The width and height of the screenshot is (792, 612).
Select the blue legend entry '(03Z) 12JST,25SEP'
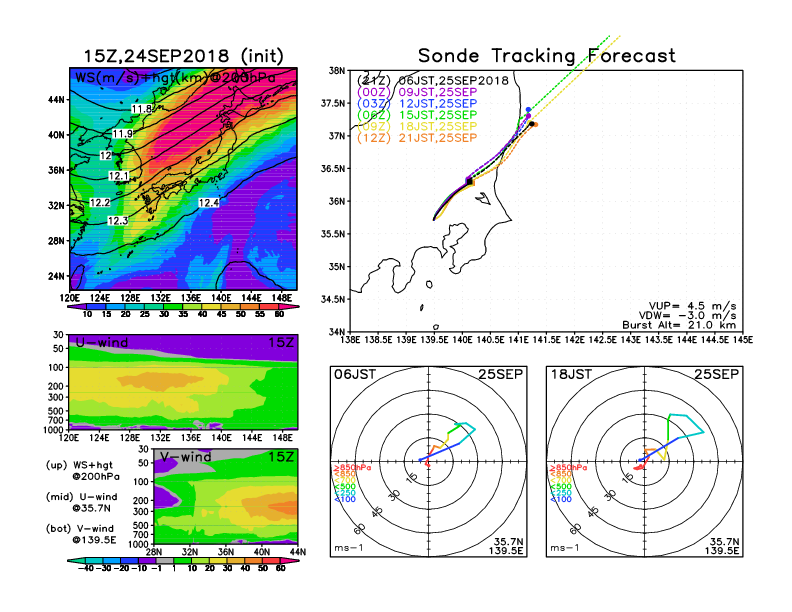pos(417,104)
